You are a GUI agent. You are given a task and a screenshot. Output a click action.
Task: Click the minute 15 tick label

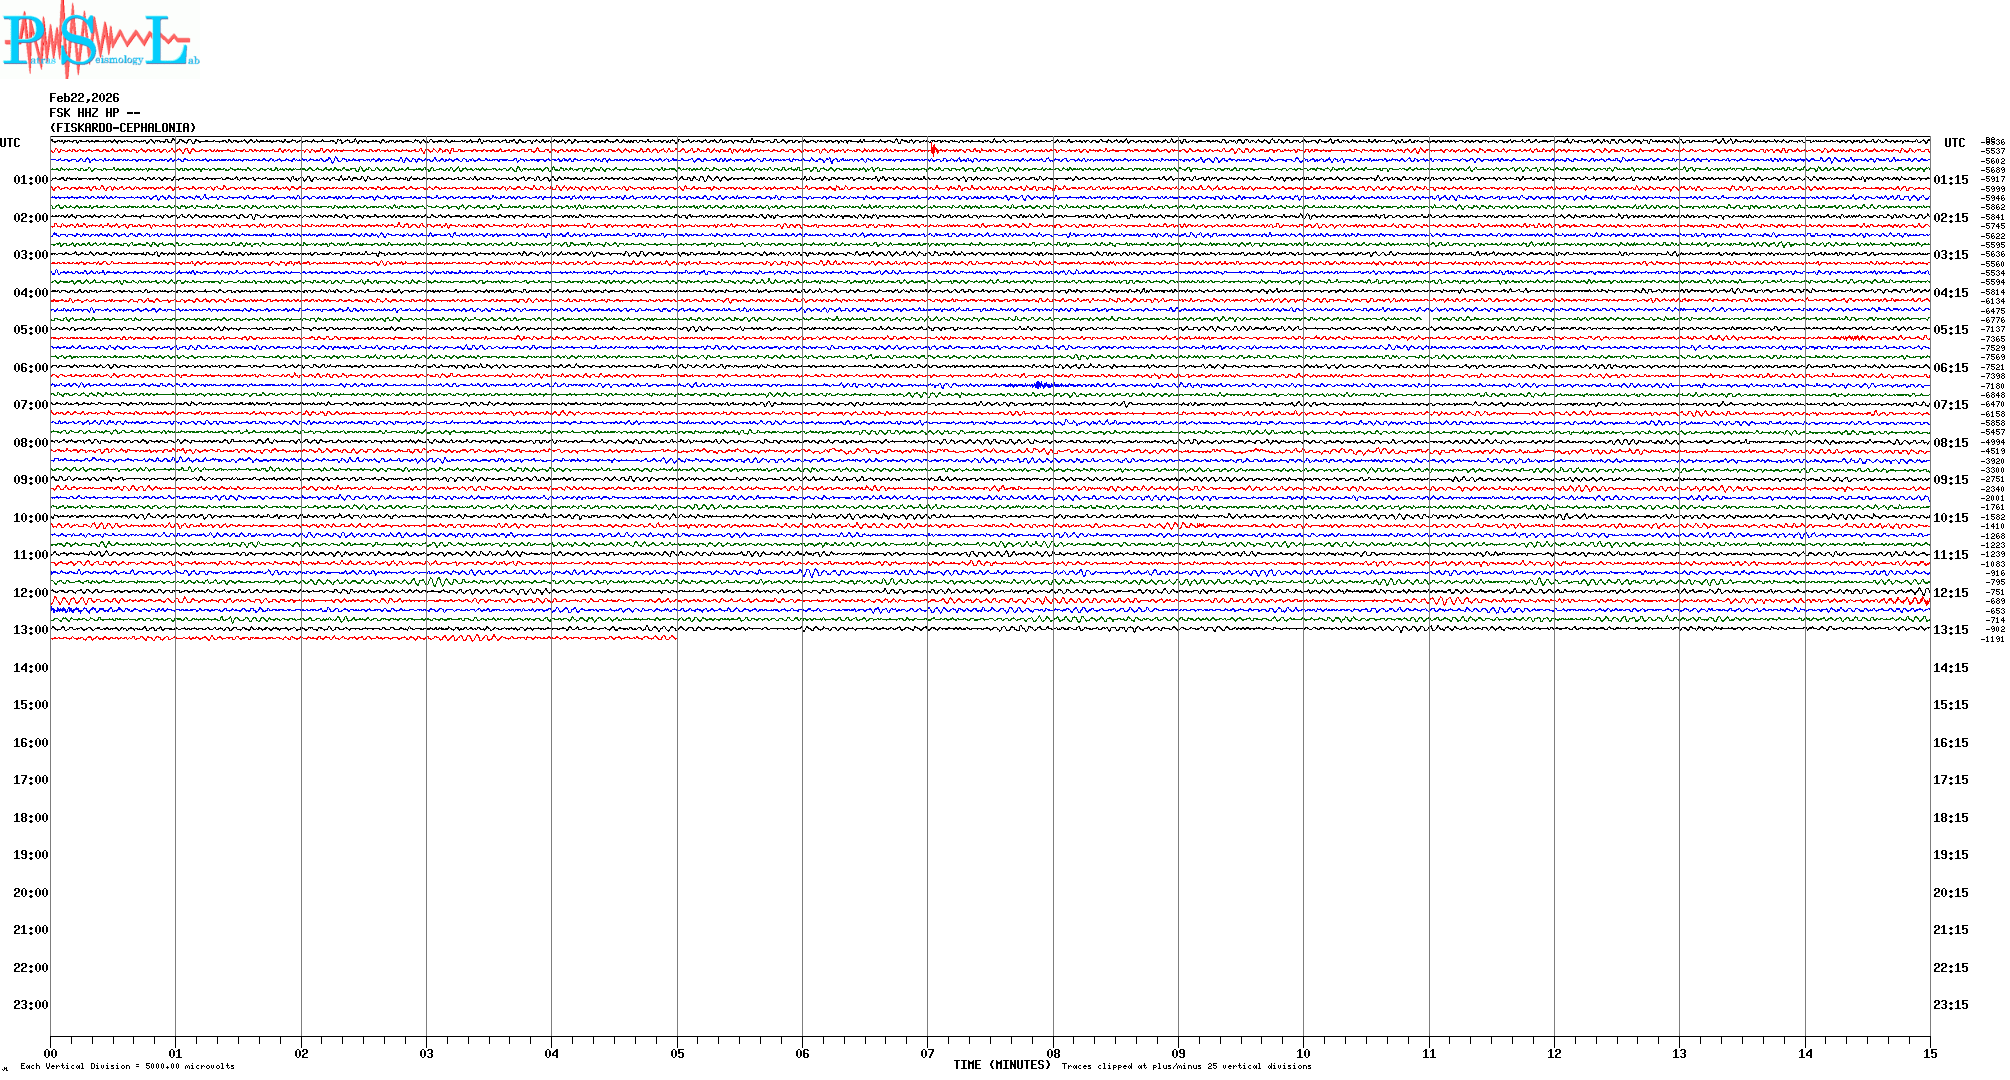pos(1929,1053)
